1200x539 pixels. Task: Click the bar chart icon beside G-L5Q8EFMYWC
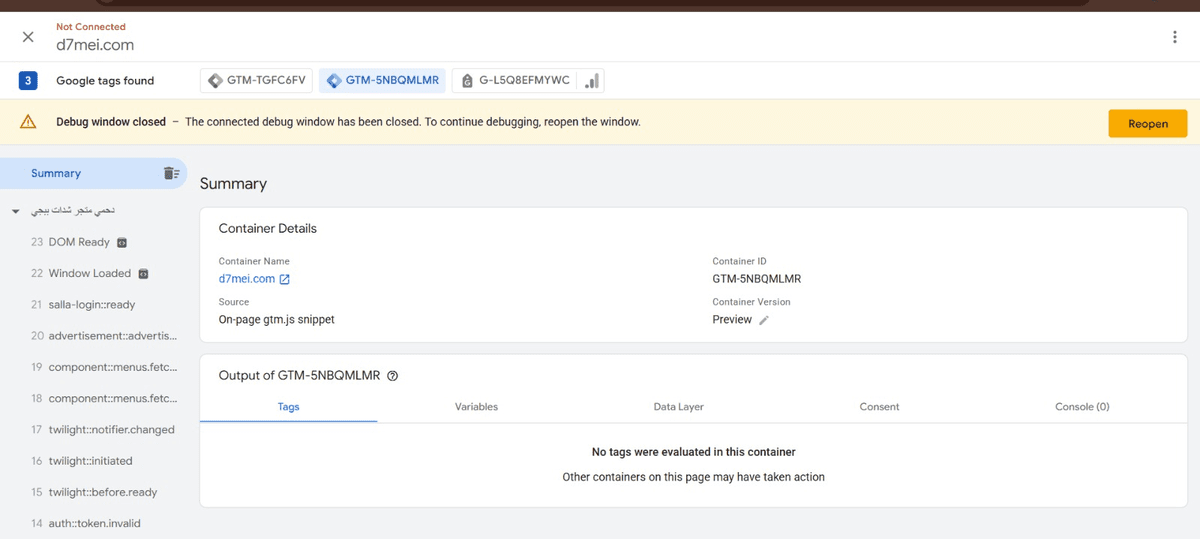coord(592,81)
